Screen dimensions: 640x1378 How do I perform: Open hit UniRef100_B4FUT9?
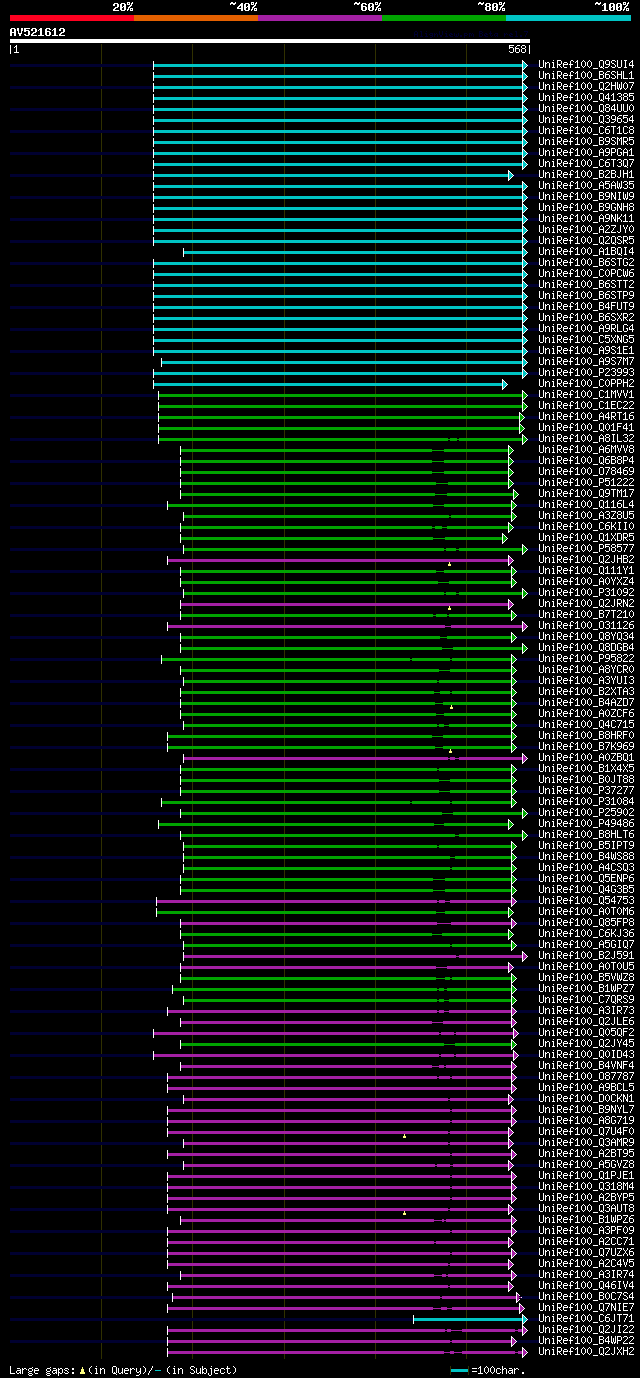coord(586,306)
